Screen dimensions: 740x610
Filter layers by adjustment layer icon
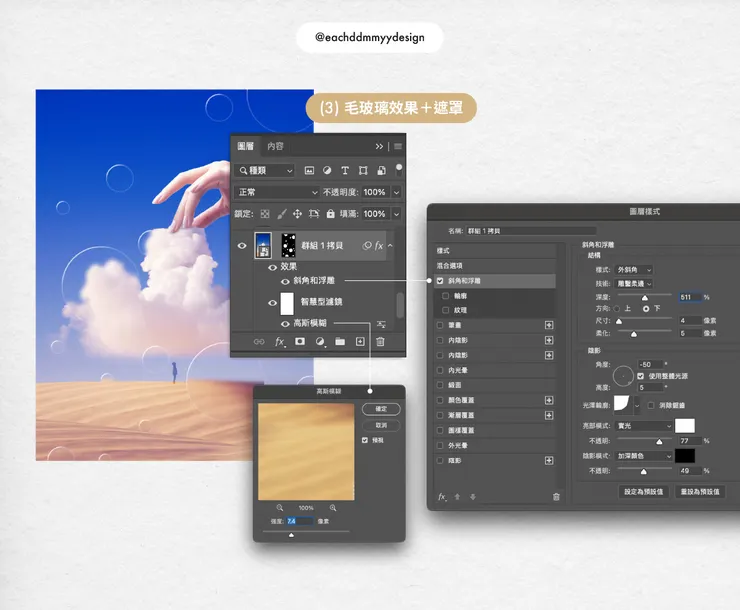coord(327,170)
